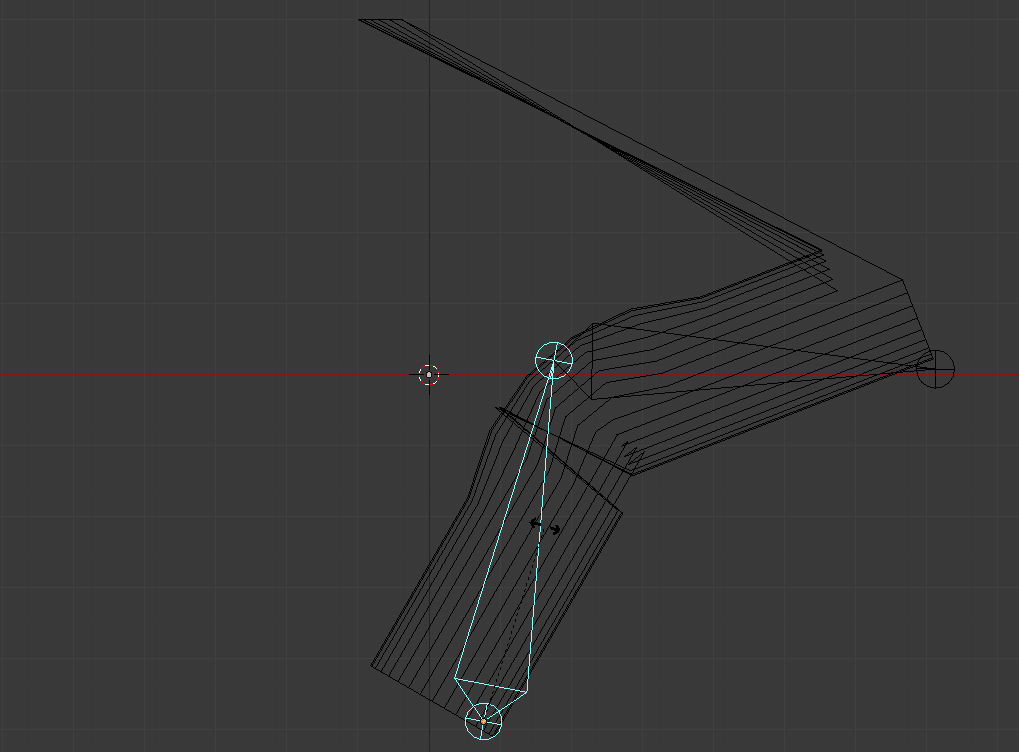Select the bone joint with the orange dot

point(484,721)
